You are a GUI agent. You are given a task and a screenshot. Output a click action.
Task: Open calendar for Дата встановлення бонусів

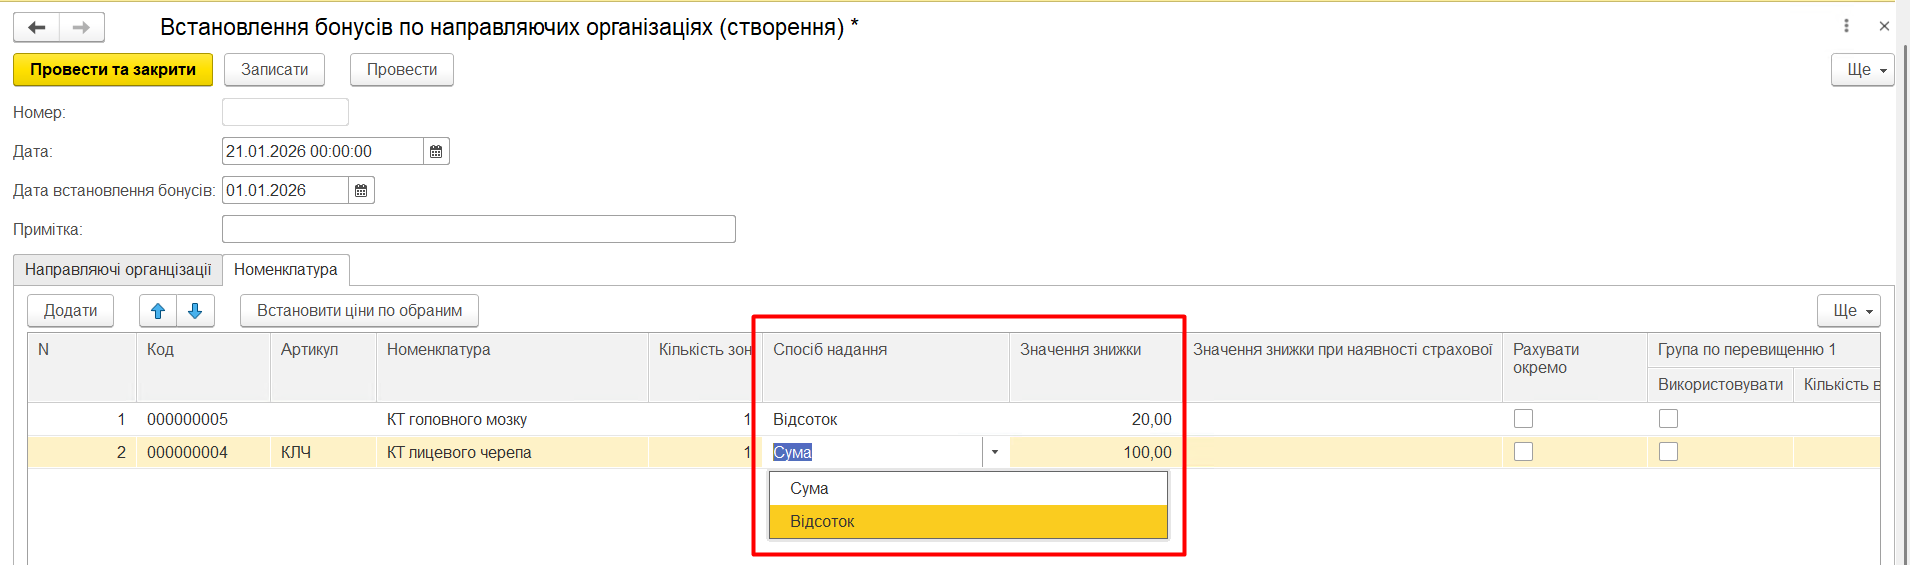(x=361, y=190)
